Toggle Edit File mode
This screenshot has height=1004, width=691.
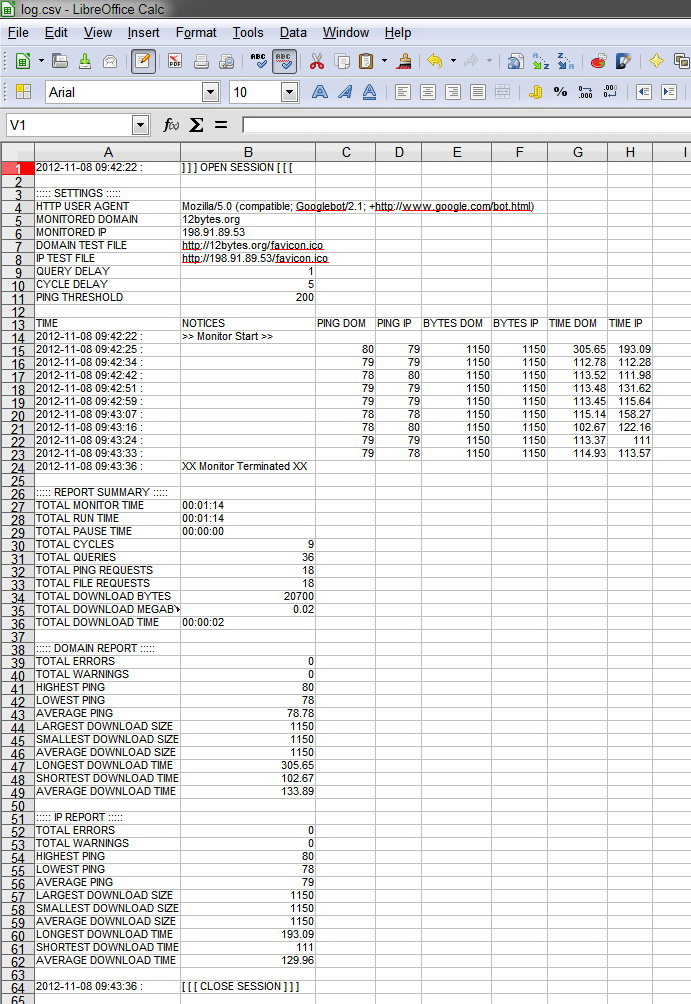pos(143,61)
